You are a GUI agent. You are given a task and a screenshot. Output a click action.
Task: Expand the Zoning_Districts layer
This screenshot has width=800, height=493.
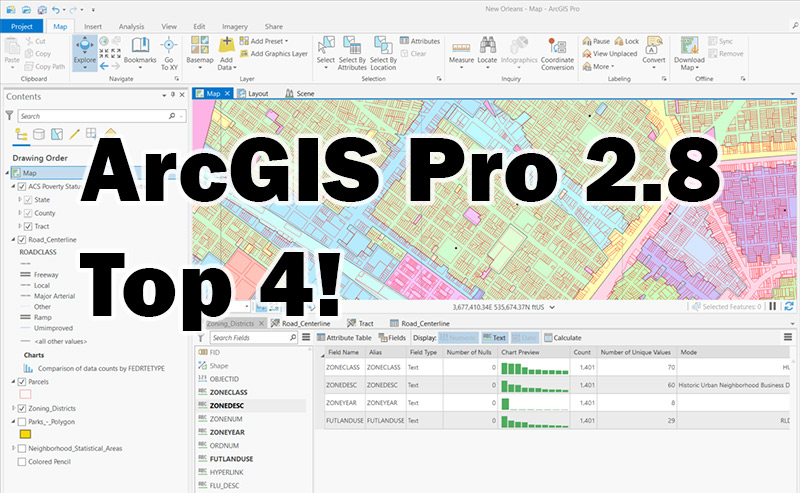coord(13,408)
